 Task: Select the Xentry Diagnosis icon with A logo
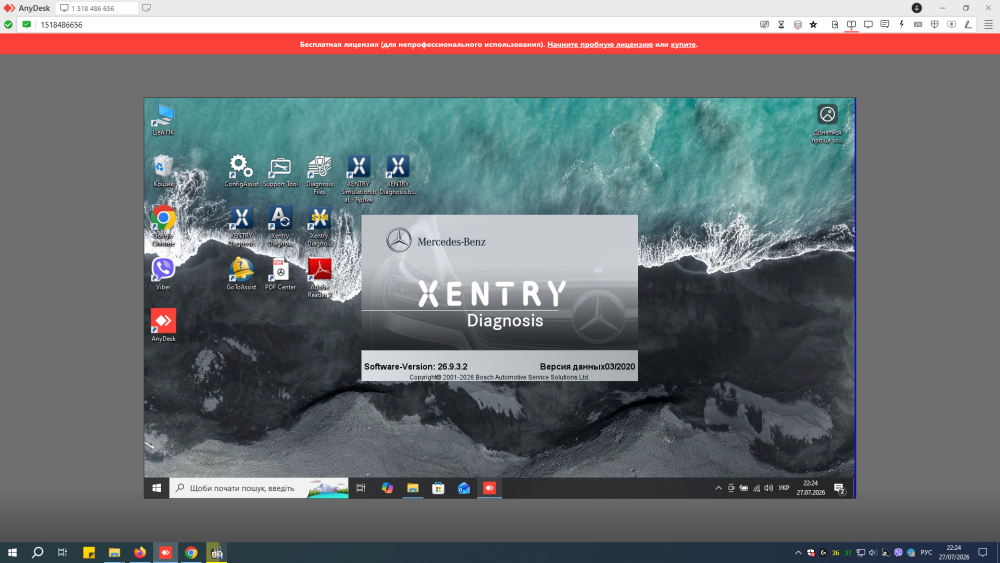pyautogui.click(x=280, y=226)
